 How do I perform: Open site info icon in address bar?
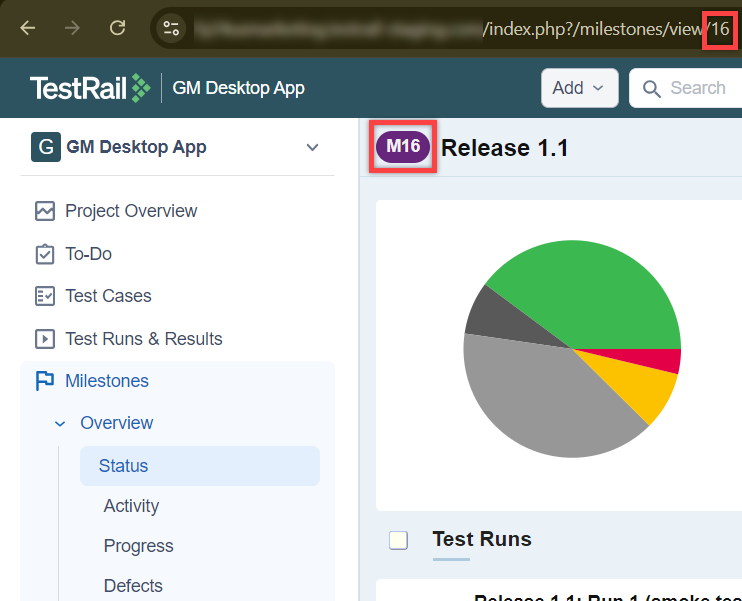(x=172, y=28)
